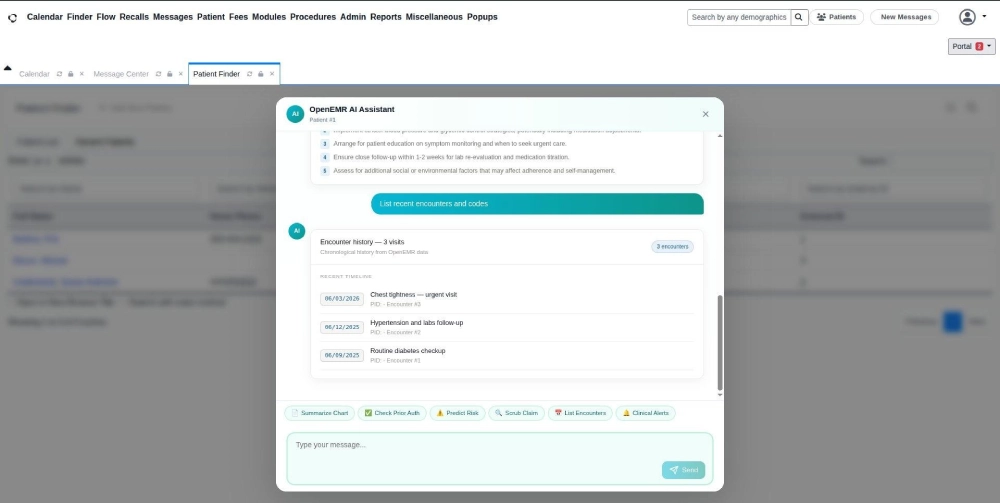
Task: Refresh the Patient Finder tab
Action: tap(249, 74)
